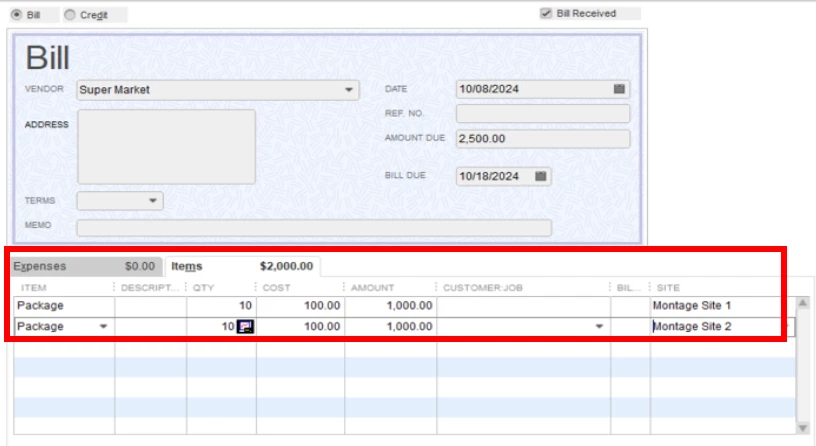Click the Vendor field showing Super Market
The width and height of the screenshot is (816, 446).
[x=218, y=90]
